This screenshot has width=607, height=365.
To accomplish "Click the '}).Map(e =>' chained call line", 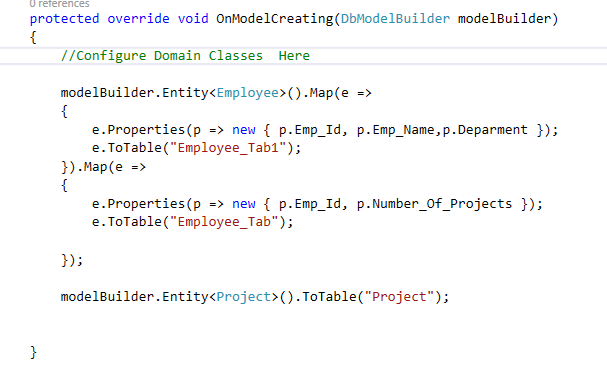I will point(103,167).
